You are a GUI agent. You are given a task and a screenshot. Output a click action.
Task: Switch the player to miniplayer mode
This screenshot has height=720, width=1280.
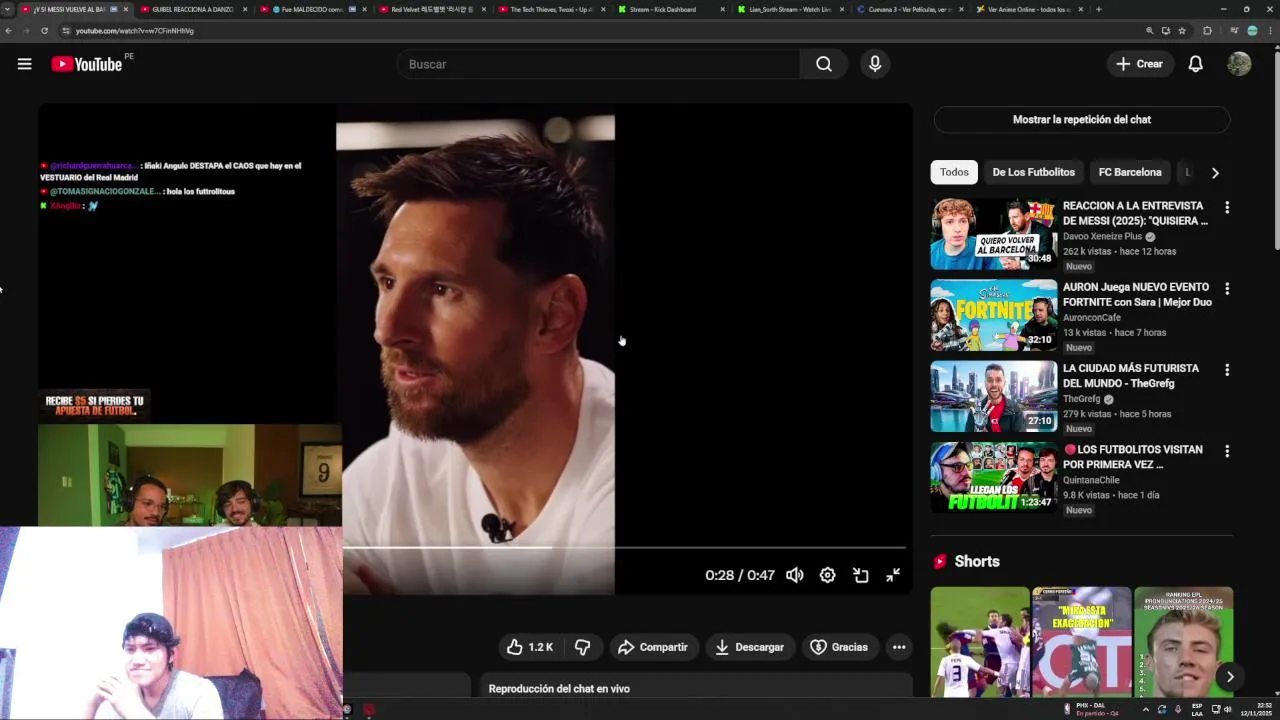[860, 575]
